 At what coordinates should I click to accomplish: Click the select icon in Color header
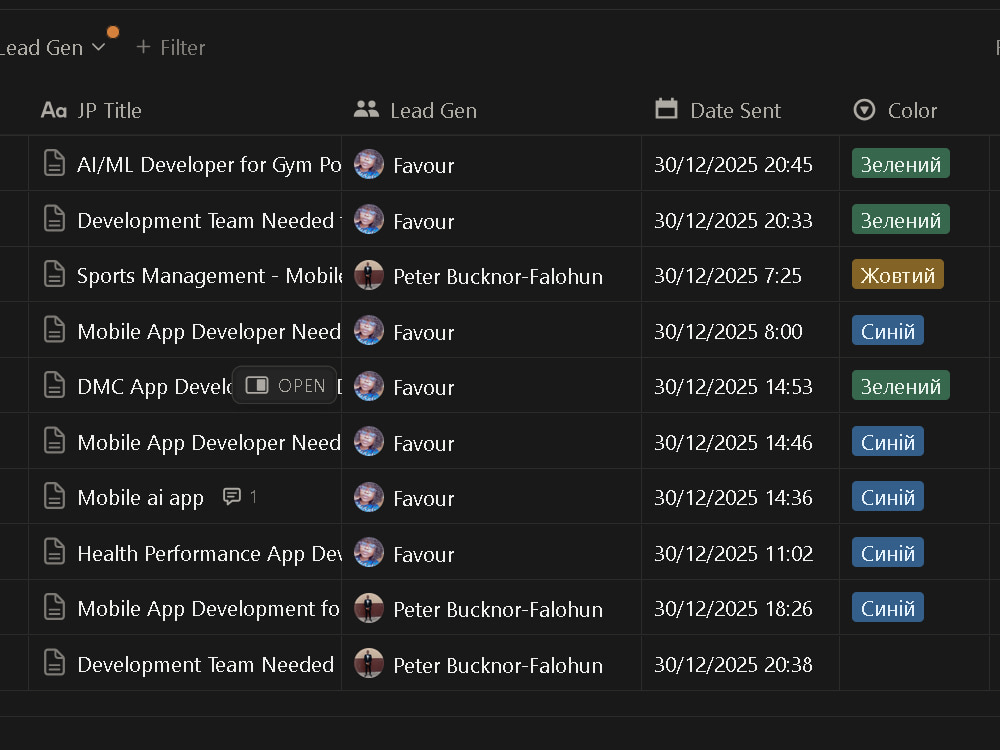(864, 110)
